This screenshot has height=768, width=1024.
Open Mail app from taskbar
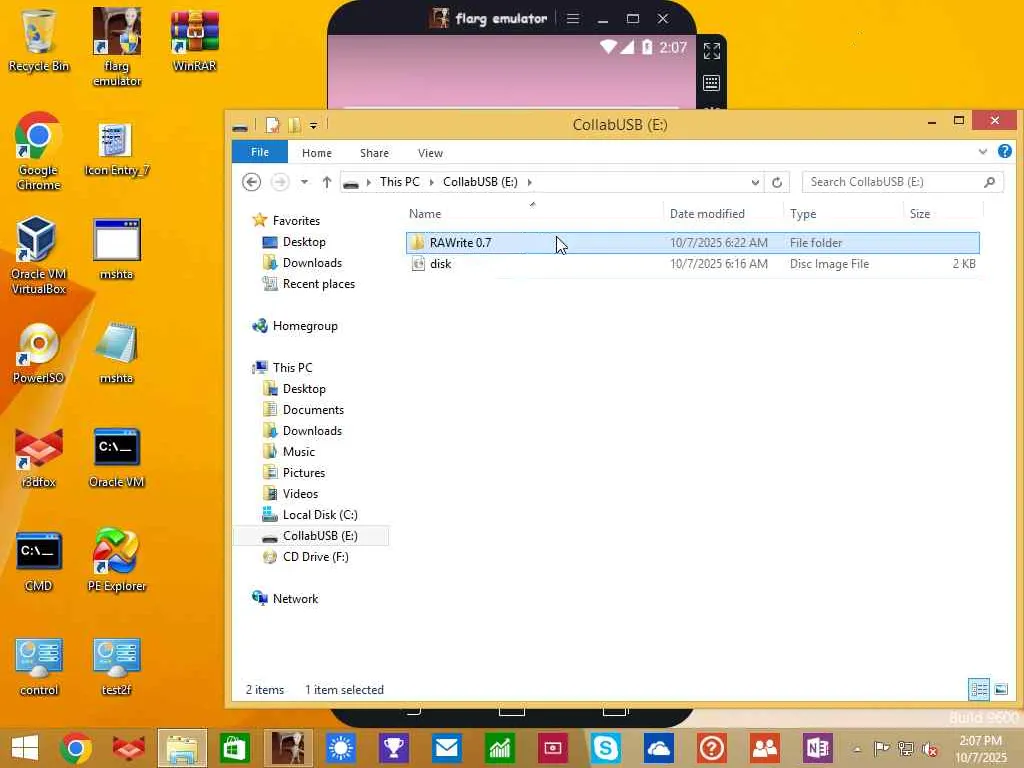[x=447, y=748]
